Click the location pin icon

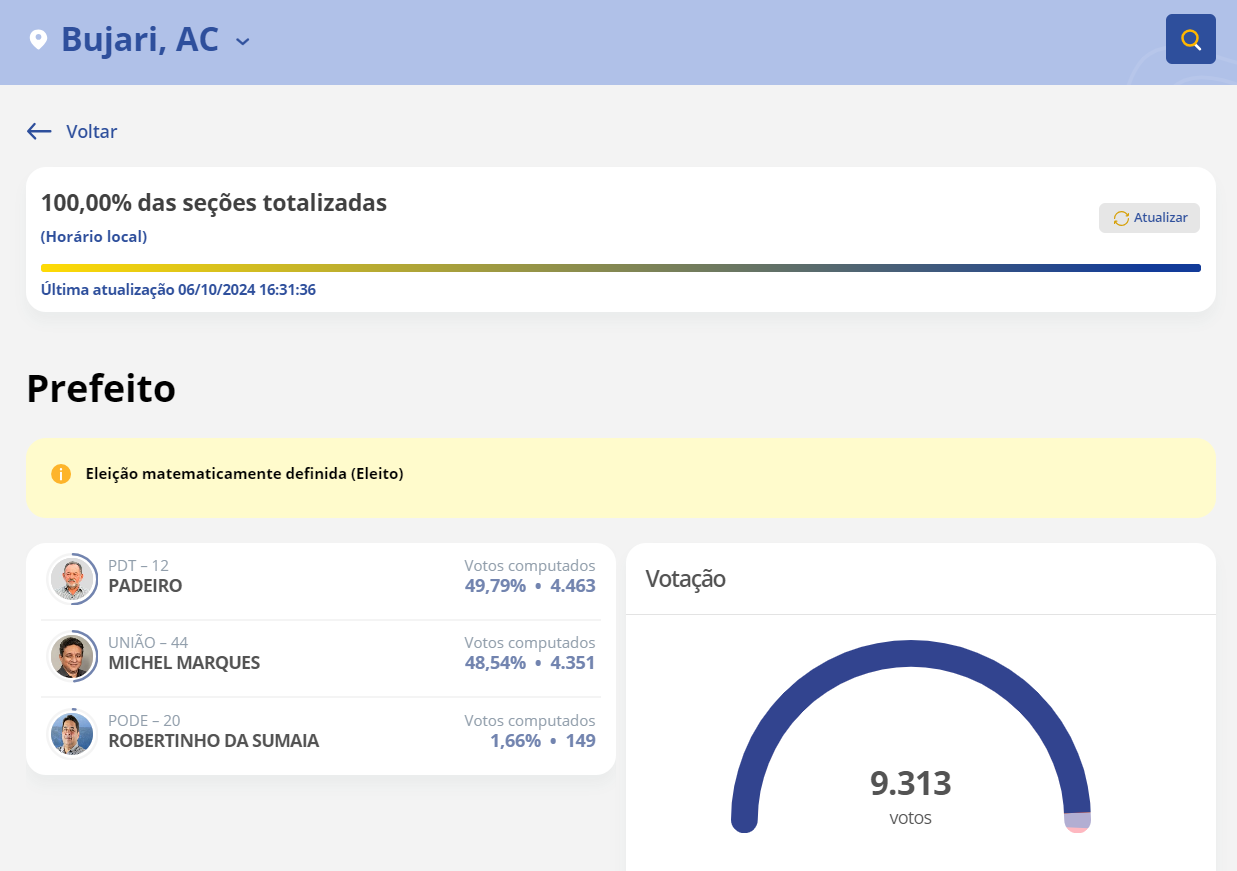38,40
